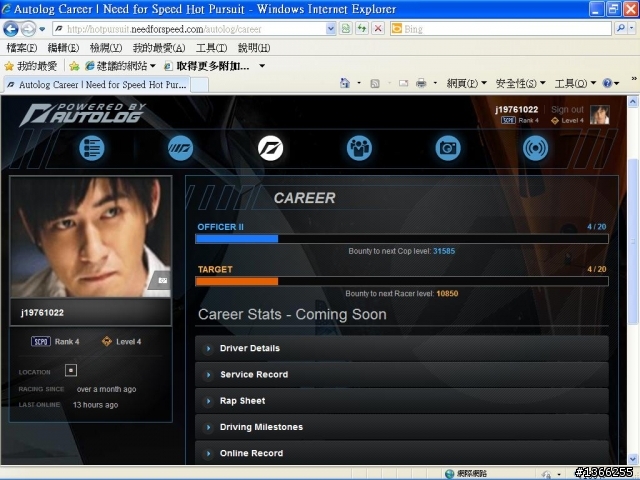Click the compatibility view icon
The height and width of the screenshot is (480, 640).
coord(346,29)
